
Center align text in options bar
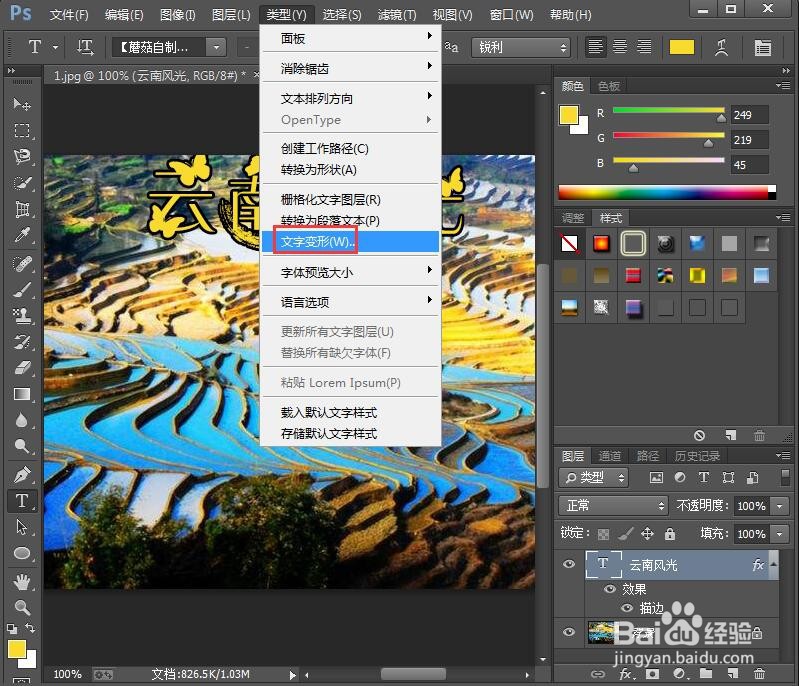(620, 47)
